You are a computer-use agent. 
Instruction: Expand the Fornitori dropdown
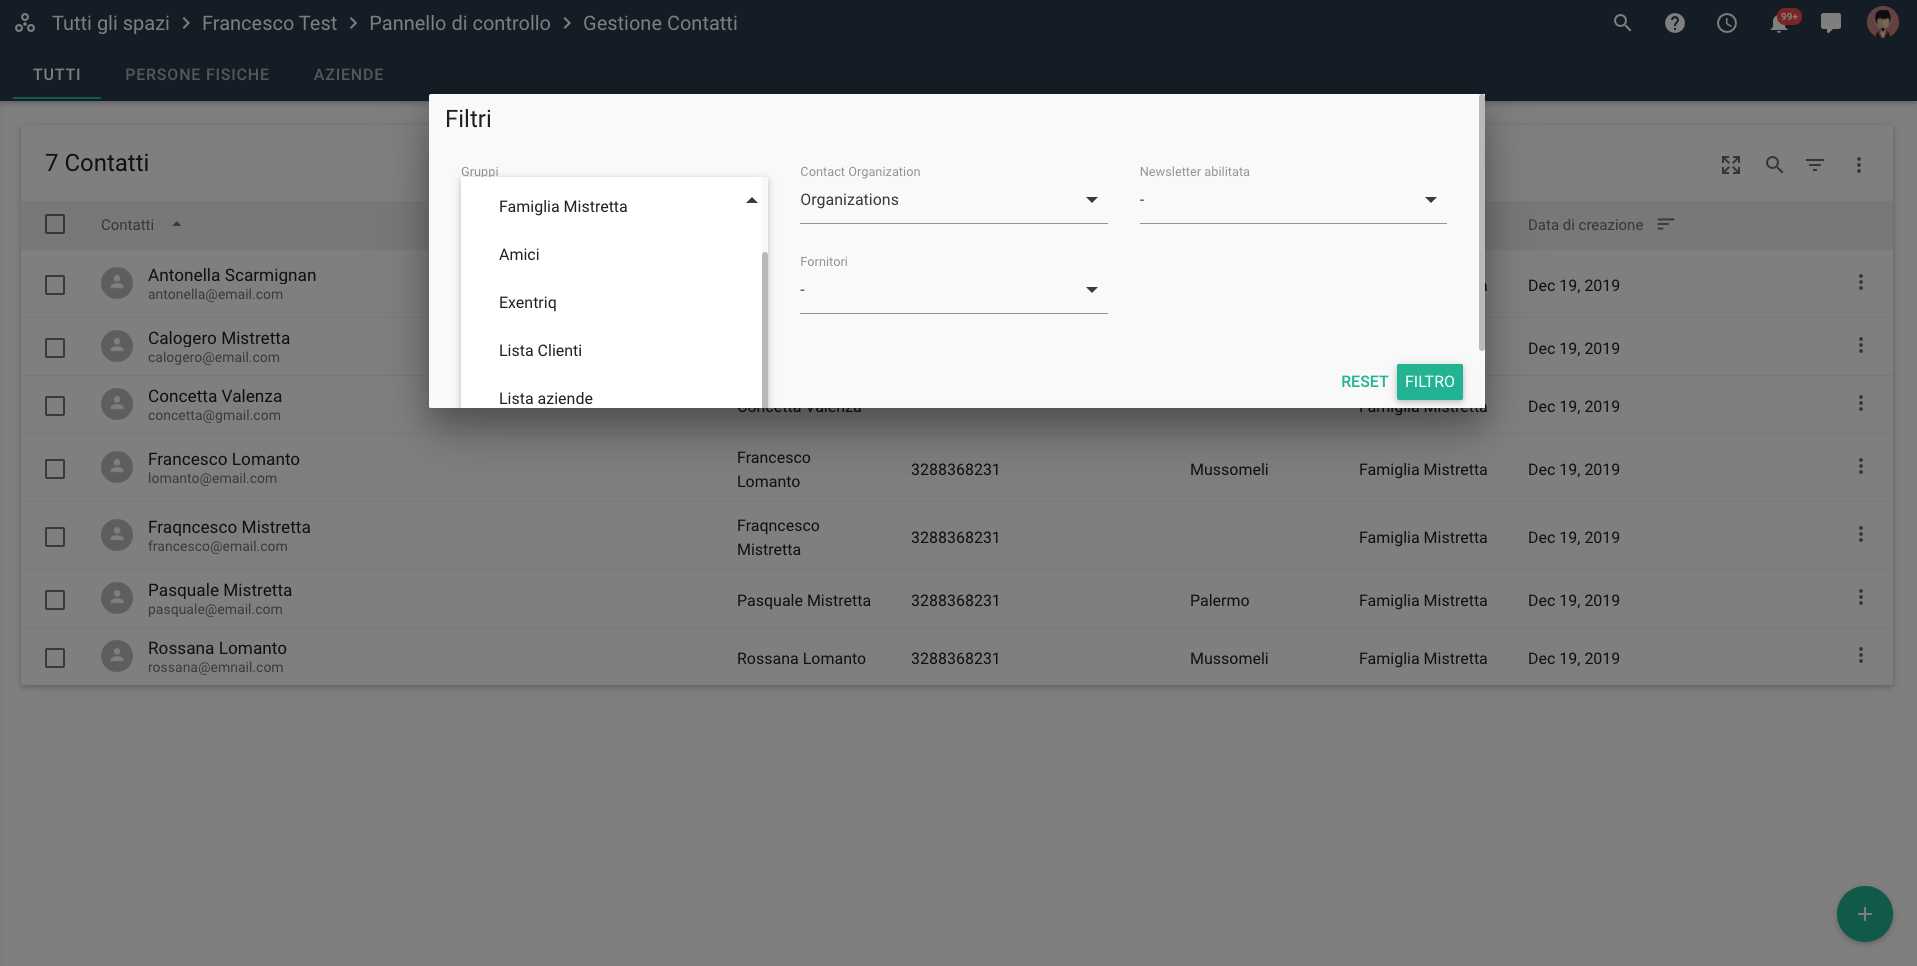(x=952, y=291)
